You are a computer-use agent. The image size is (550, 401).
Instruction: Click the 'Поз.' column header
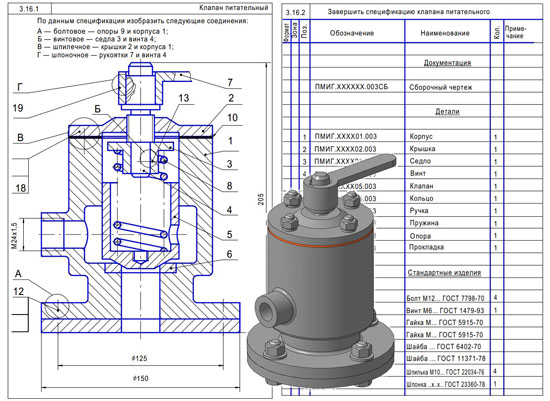[304, 32]
